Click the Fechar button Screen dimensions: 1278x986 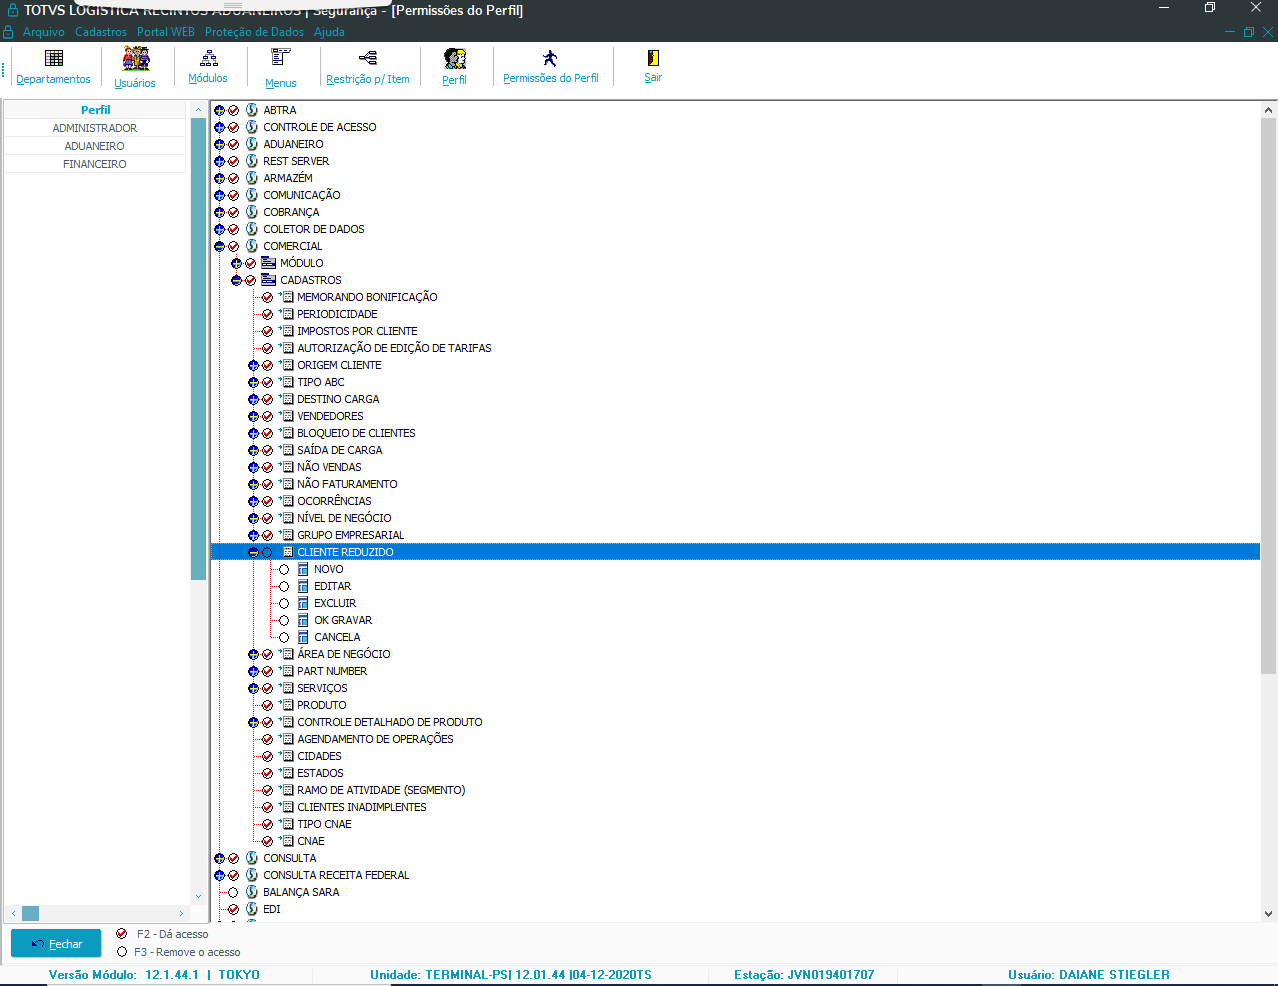56,944
